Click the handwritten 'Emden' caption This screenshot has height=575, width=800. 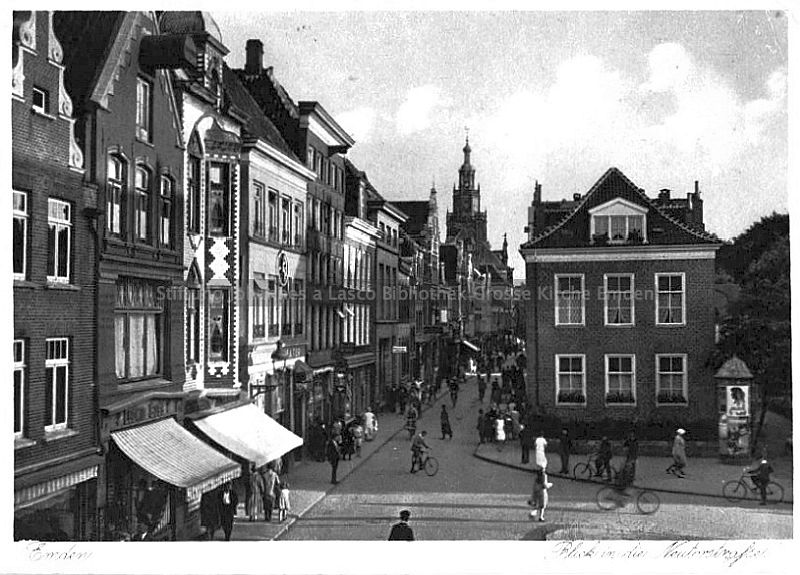[x=45, y=551]
